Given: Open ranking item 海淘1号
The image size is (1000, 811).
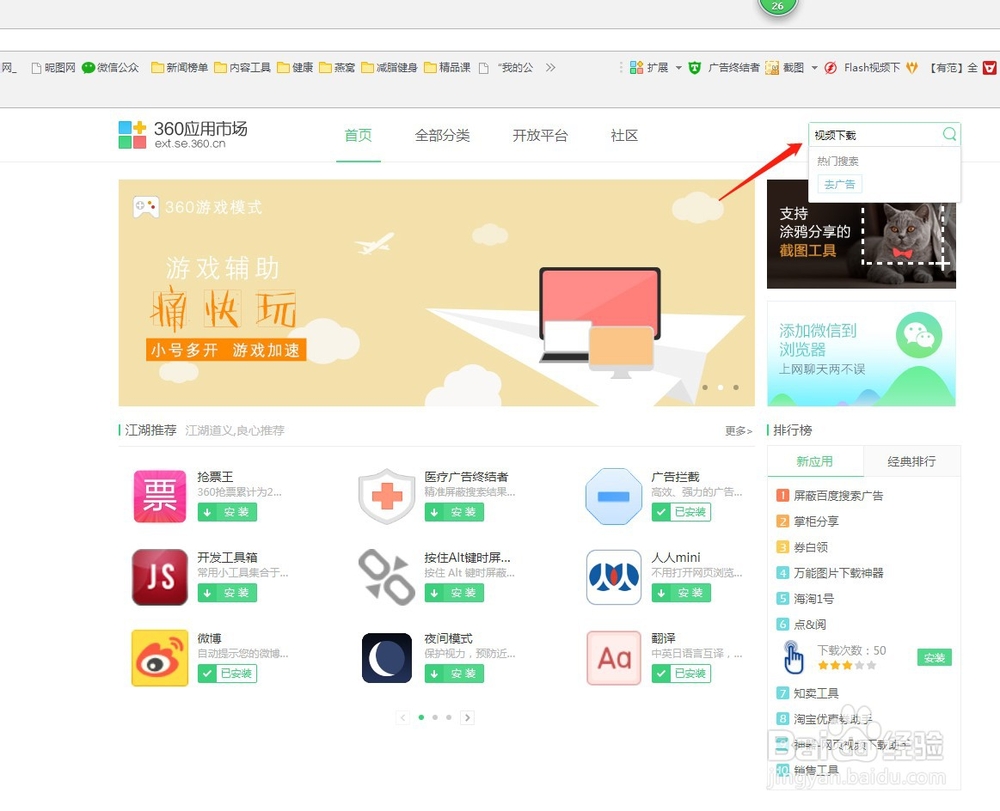Looking at the screenshot, I should (813, 599).
